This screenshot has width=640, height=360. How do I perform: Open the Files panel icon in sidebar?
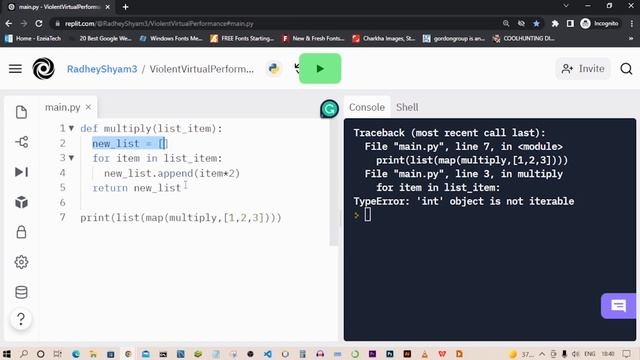[21, 112]
